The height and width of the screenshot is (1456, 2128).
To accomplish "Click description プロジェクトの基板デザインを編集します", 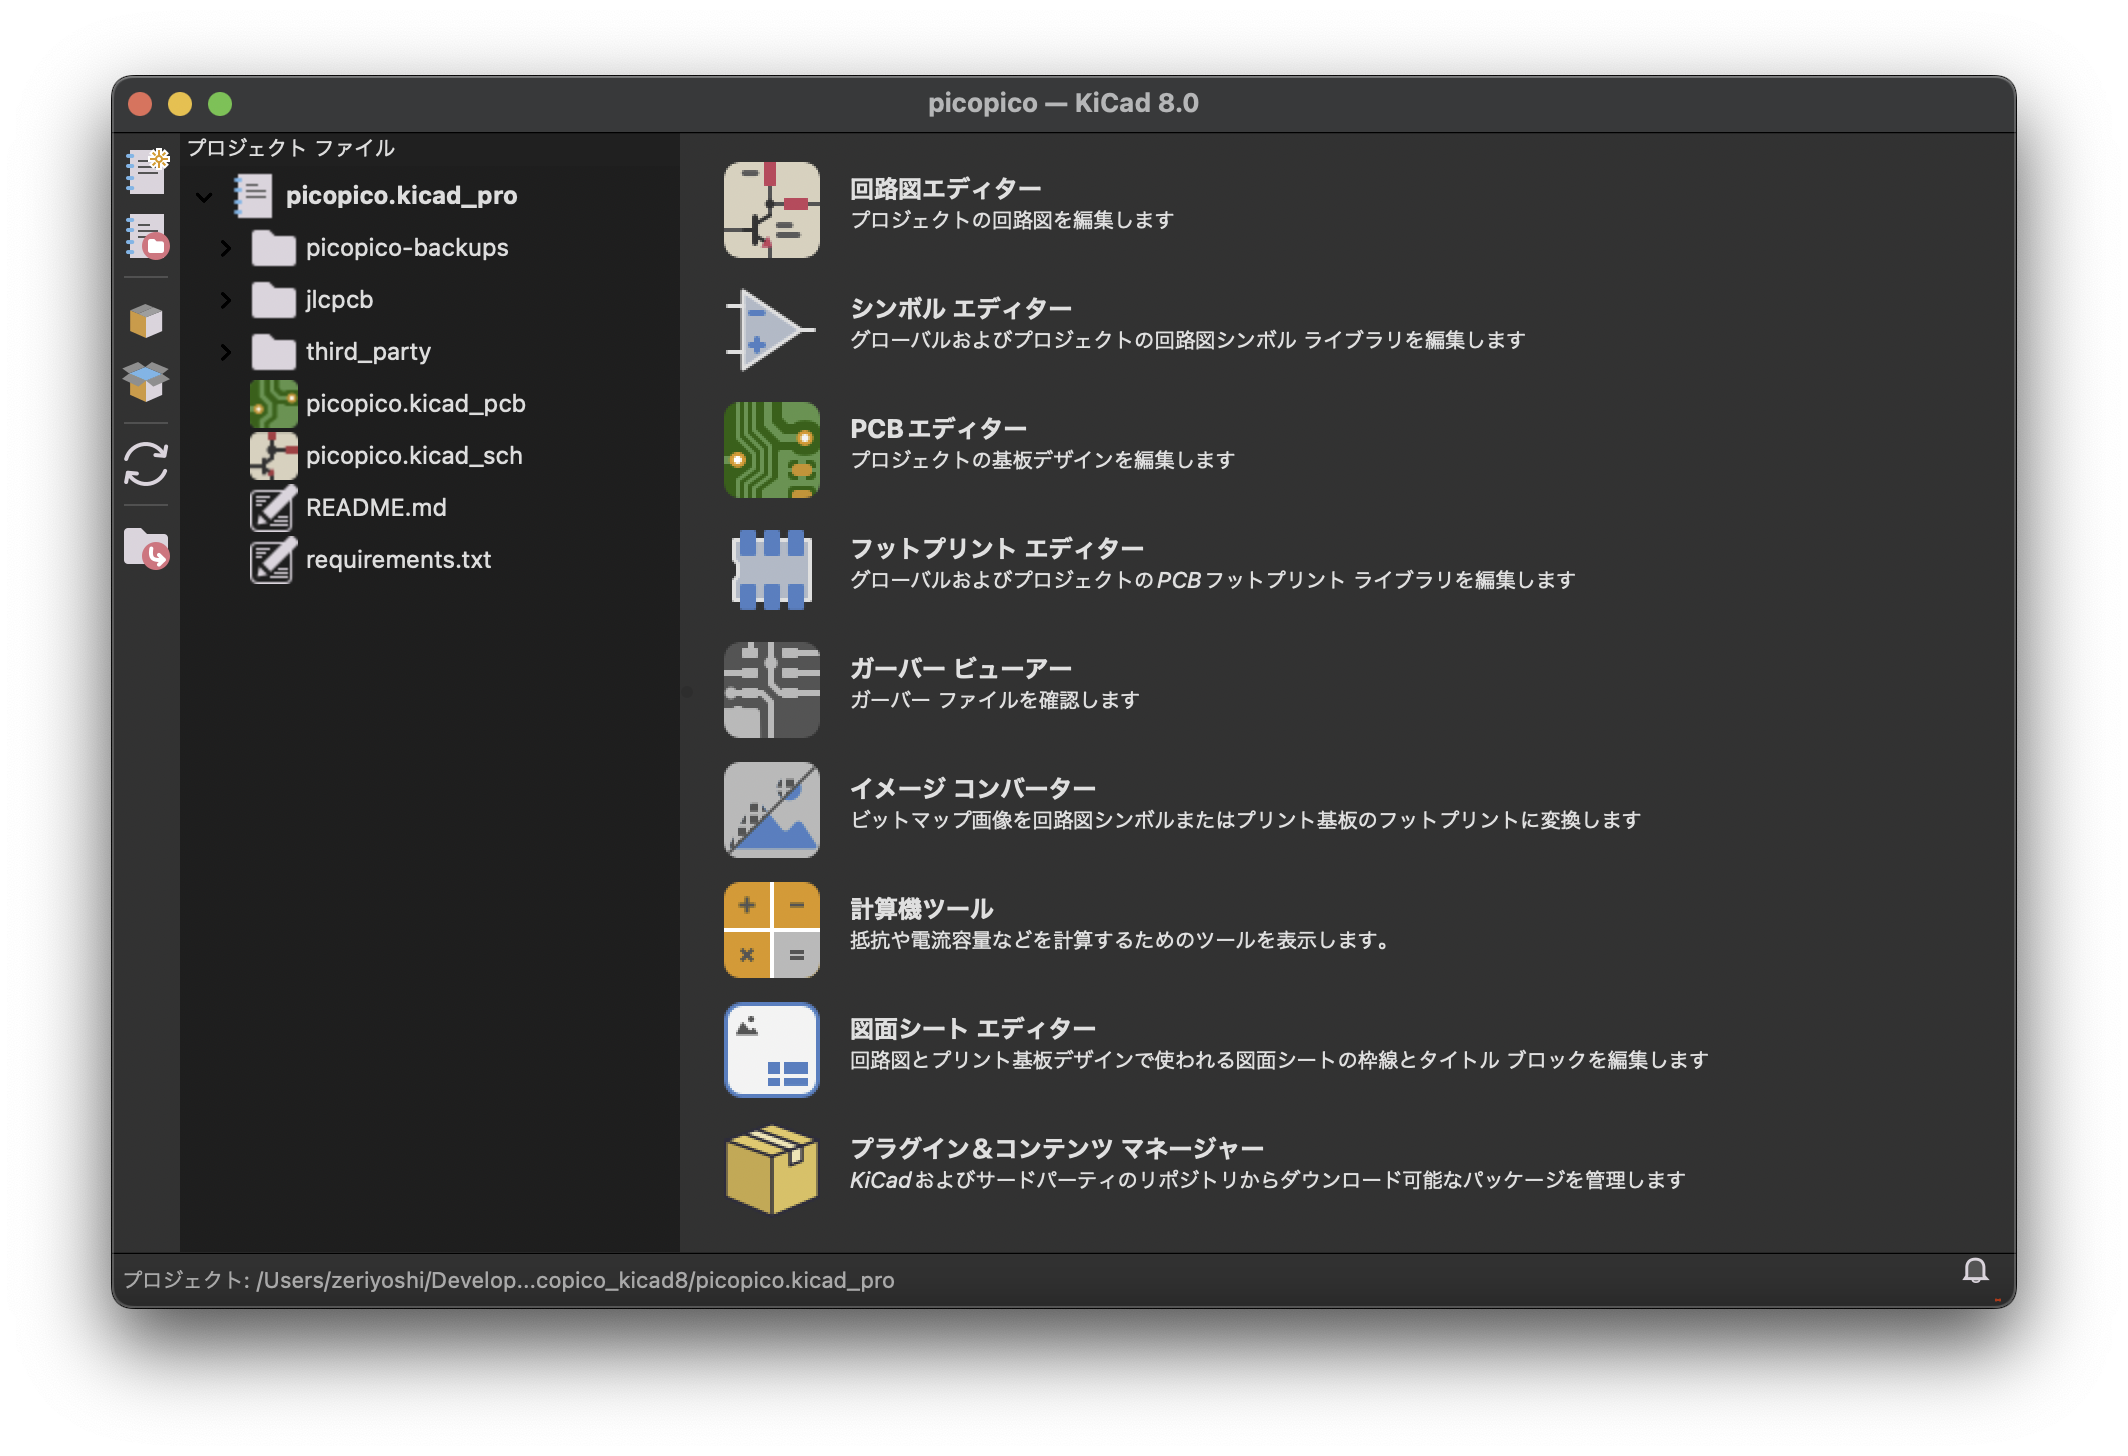I will [1042, 460].
